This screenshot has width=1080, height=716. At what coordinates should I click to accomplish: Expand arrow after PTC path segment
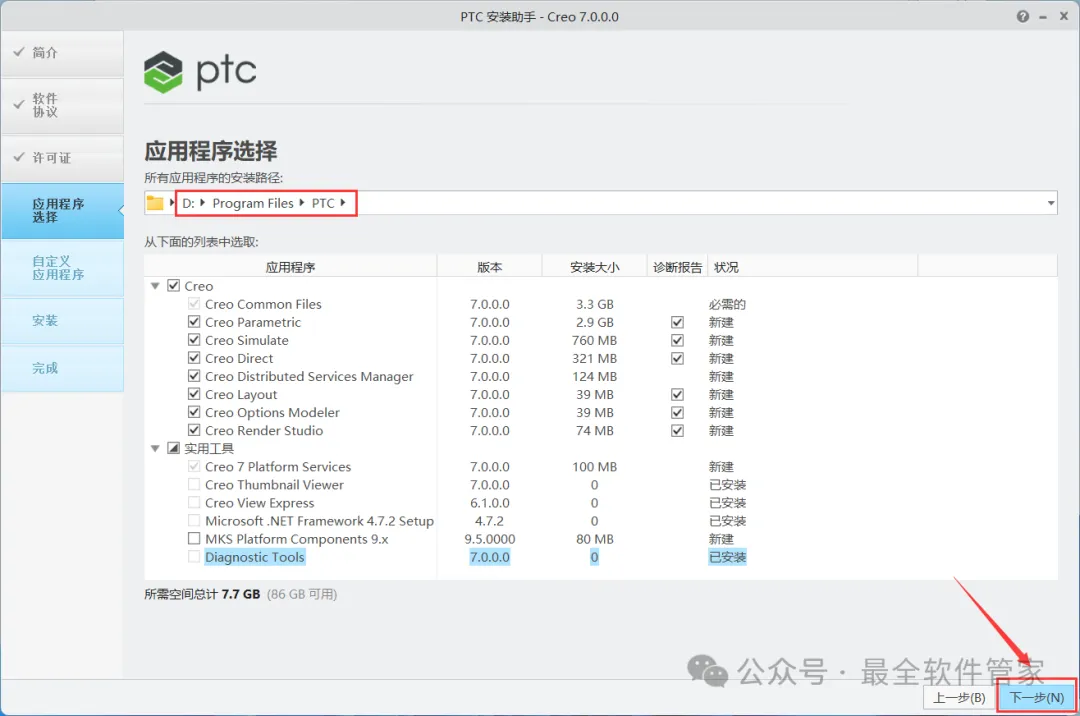click(x=342, y=202)
